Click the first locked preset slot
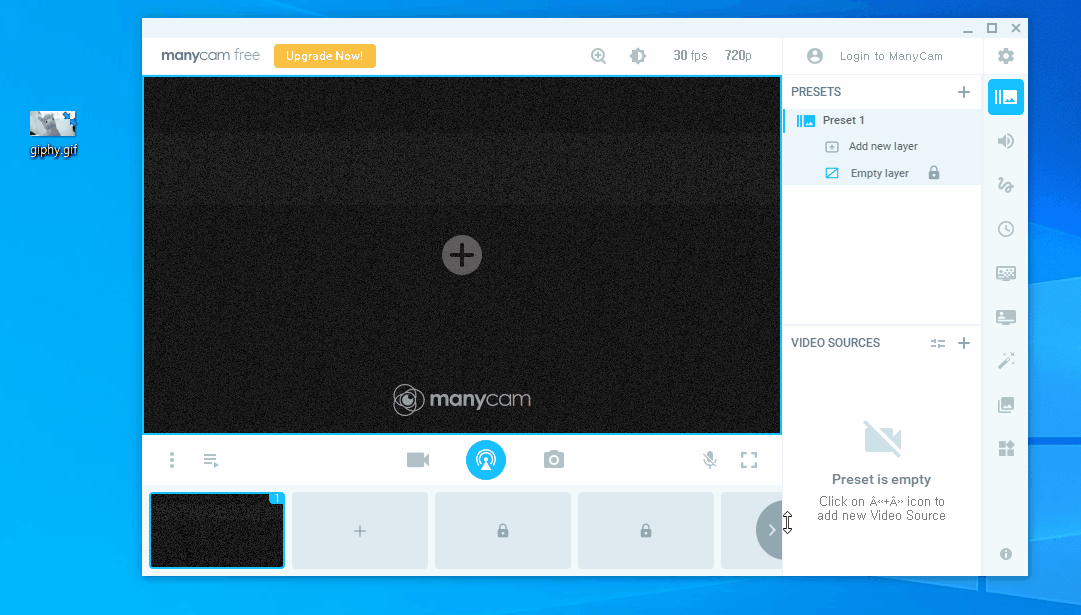Viewport: 1081px width, 615px height. (x=503, y=530)
